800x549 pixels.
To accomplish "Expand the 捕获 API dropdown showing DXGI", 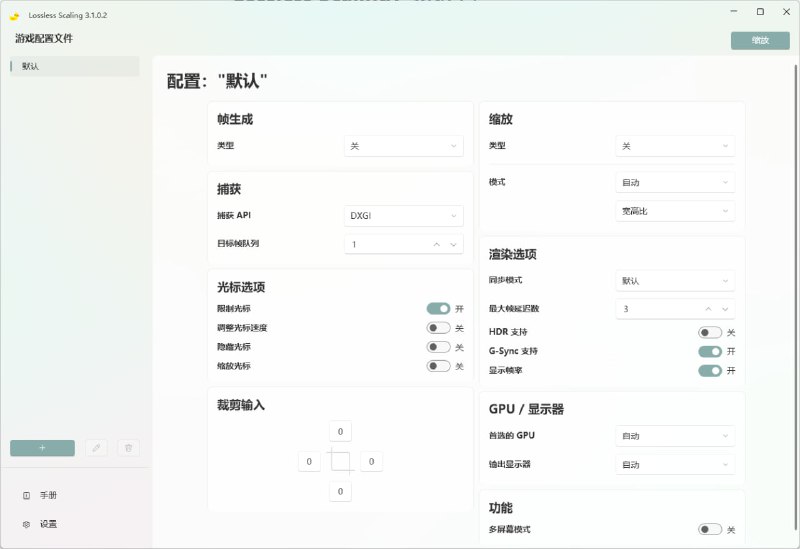I will click(x=403, y=215).
